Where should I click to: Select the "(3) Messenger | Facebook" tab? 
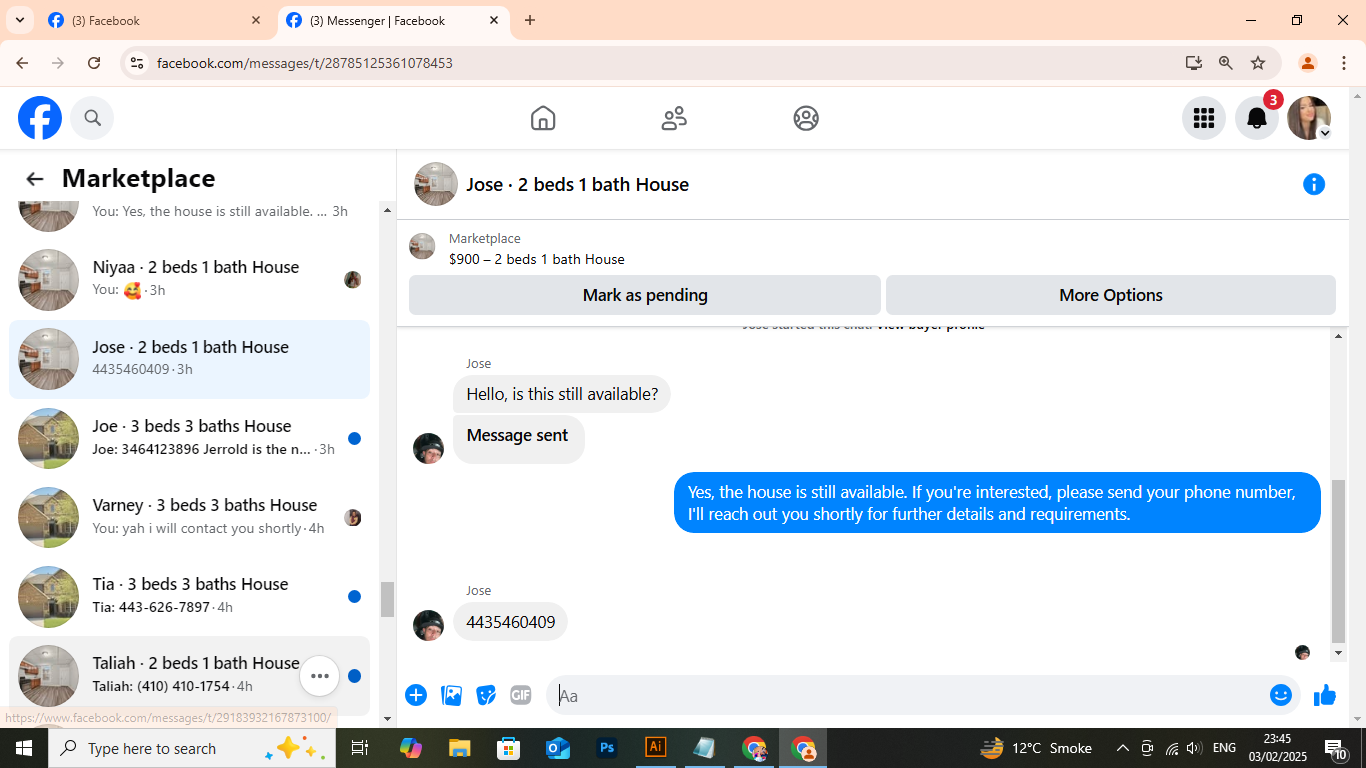(x=393, y=20)
